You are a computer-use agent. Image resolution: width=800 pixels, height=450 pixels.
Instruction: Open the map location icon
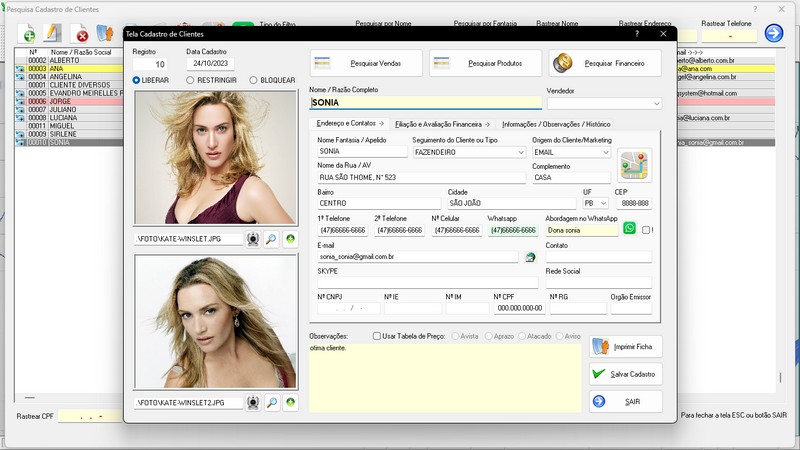pos(634,164)
